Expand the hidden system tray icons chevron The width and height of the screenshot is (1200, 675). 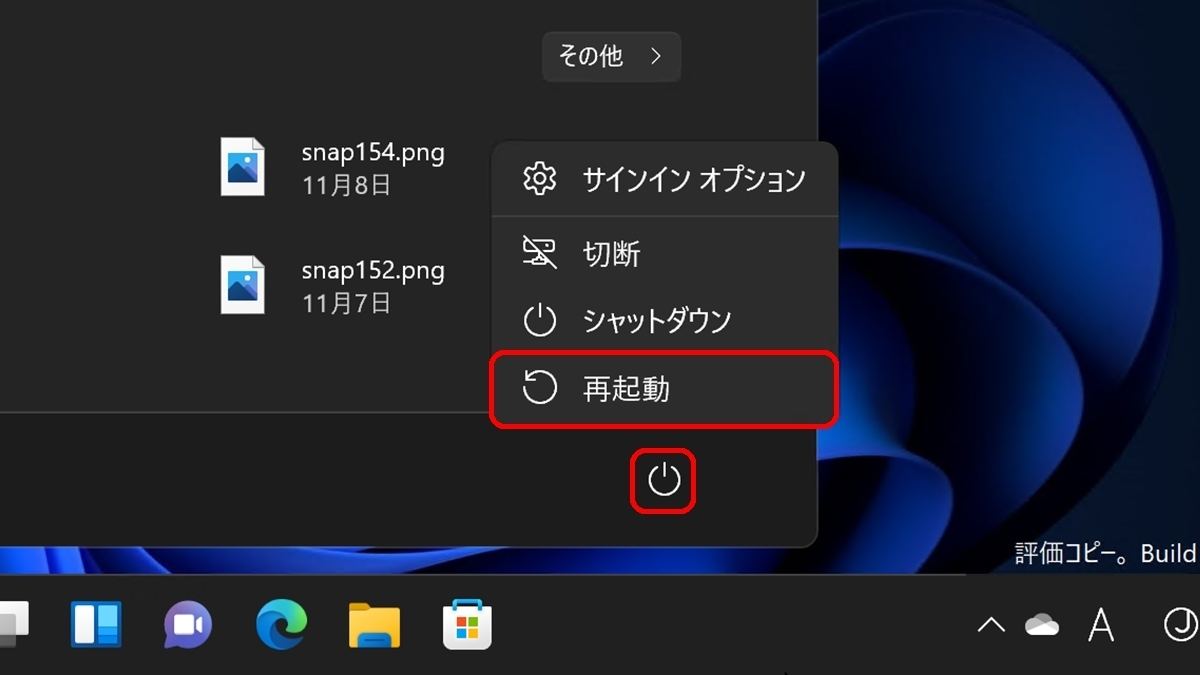click(991, 626)
